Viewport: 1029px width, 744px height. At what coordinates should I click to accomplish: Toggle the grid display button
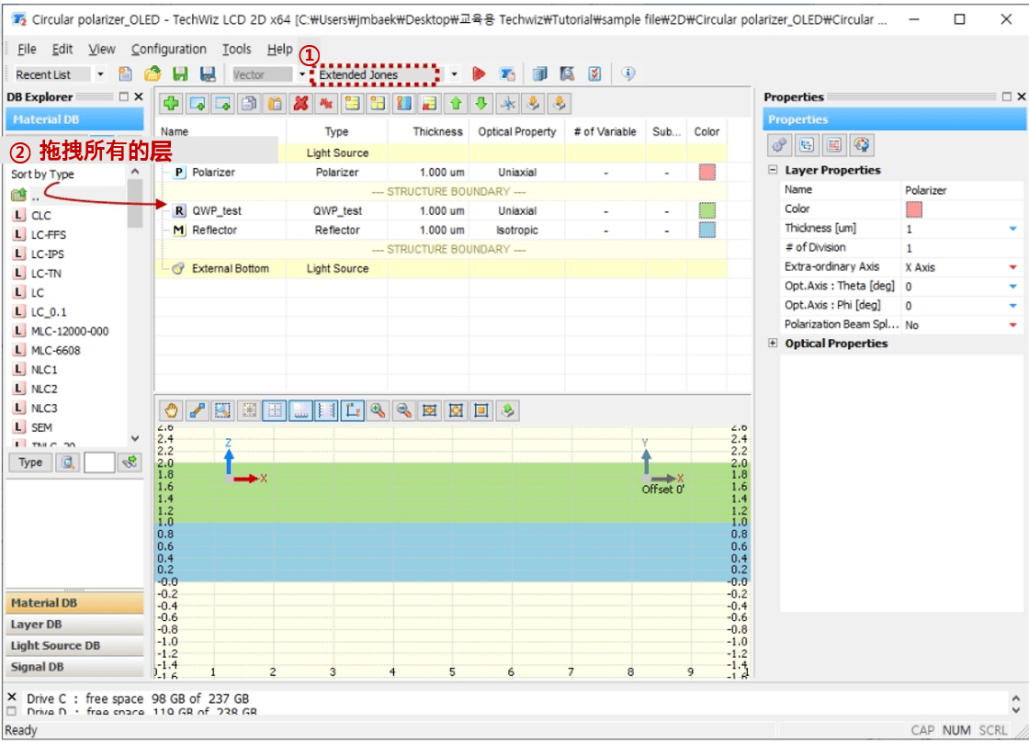(274, 411)
